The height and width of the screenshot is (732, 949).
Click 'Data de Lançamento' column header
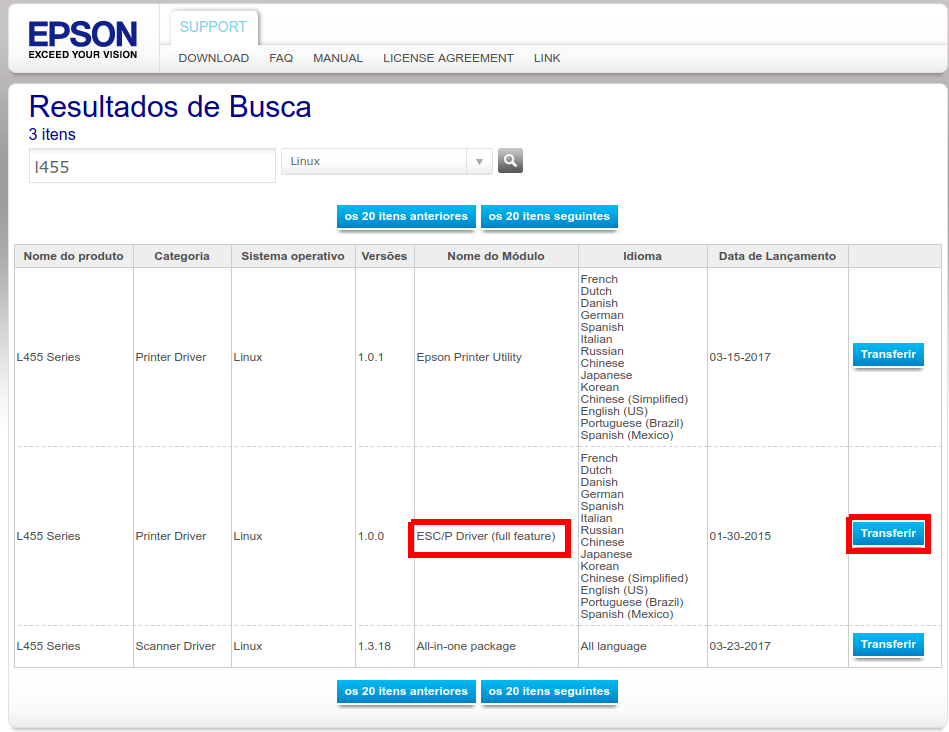(x=777, y=256)
